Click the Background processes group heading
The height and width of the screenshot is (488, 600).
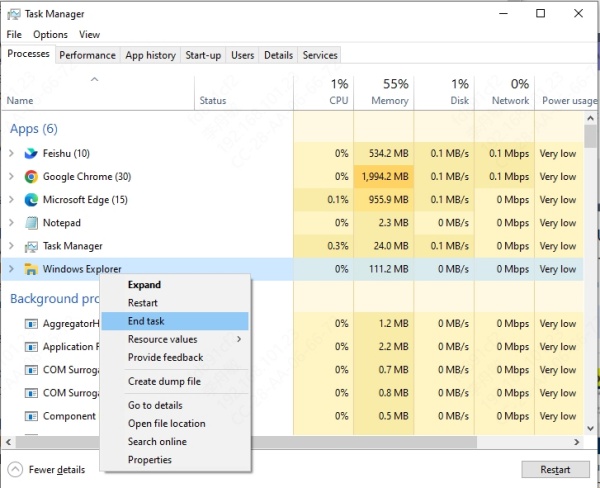[x=55, y=299]
